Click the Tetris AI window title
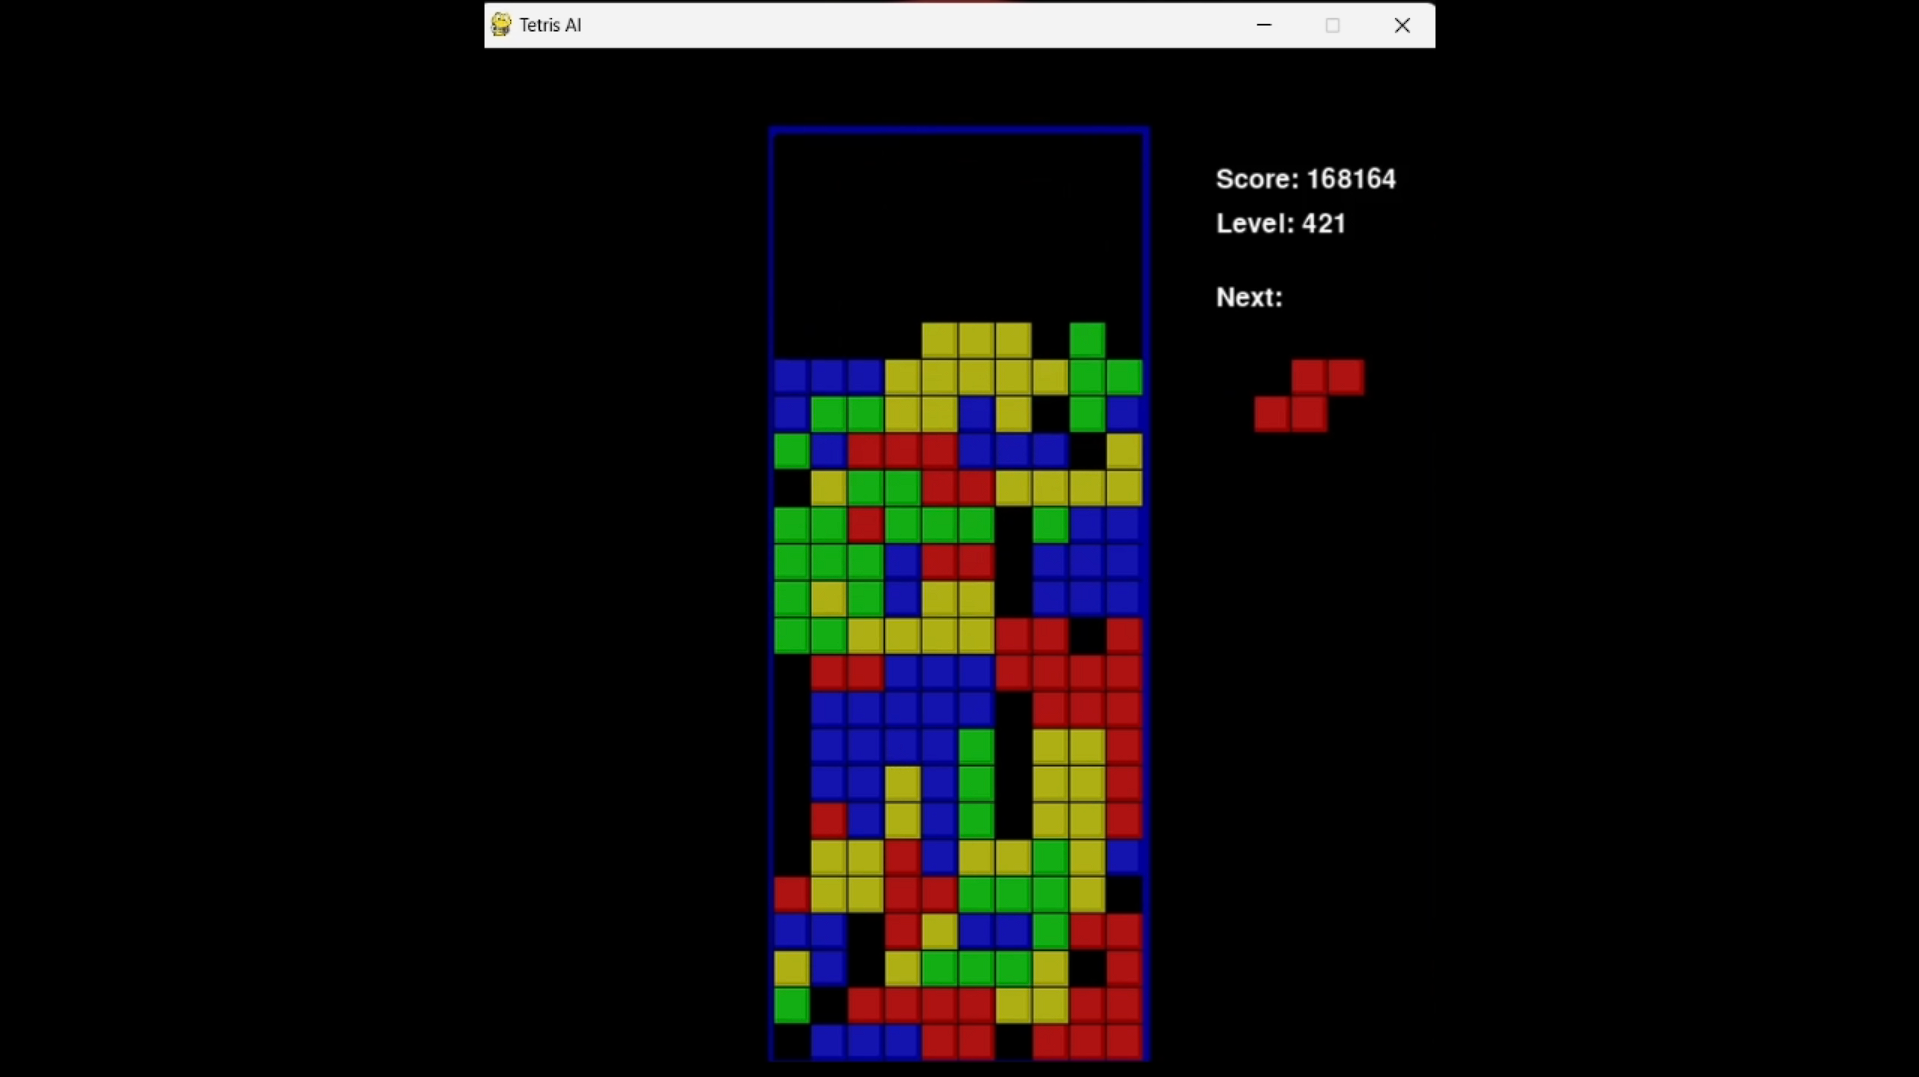Viewport: 1919px width, 1077px height. click(550, 25)
